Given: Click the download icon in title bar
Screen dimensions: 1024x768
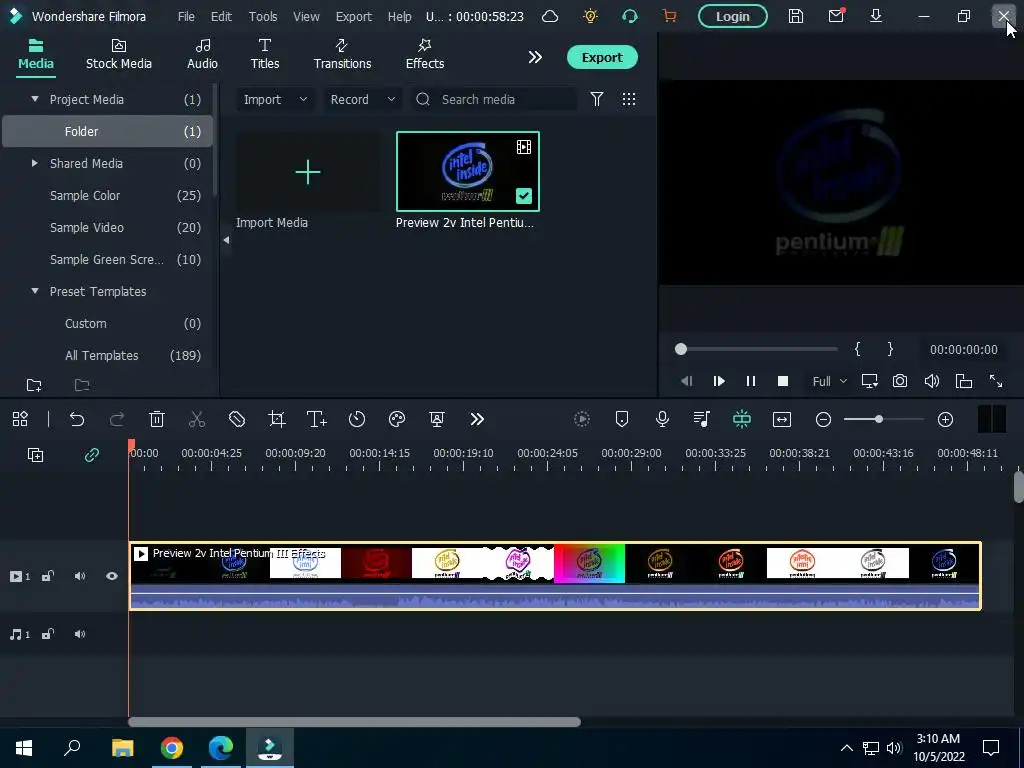Looking at the screenshot, I should [x=876, y=16].
